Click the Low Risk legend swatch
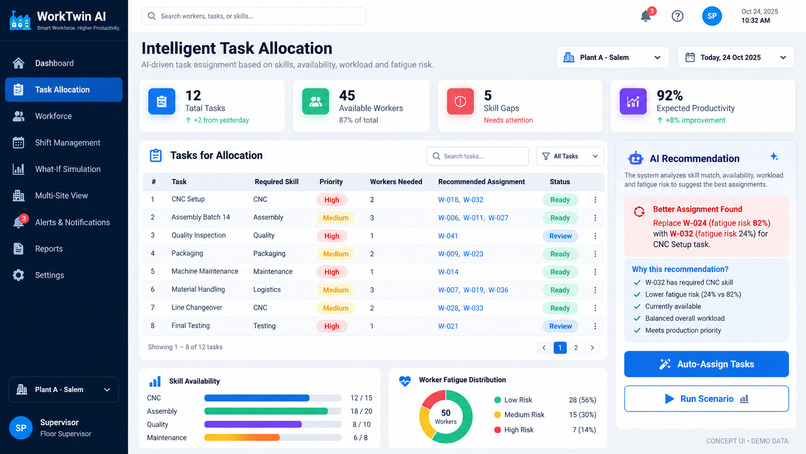Screen dimensions: 806x454 pyautogui.click(x=497, y=400)
